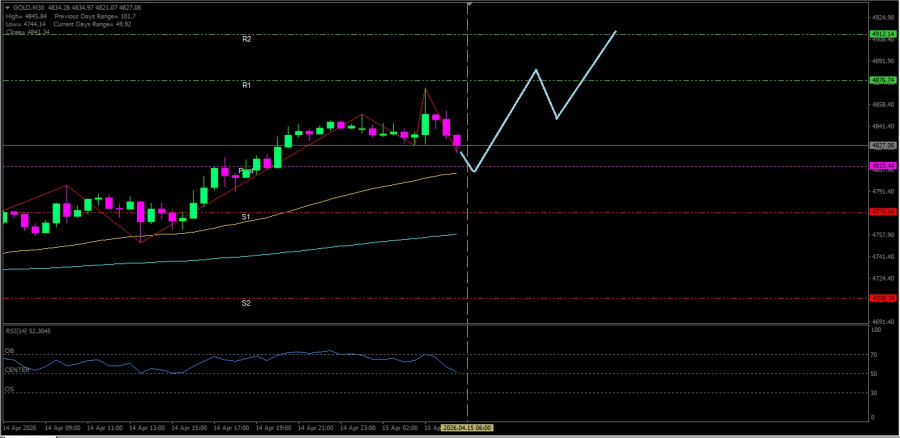
Task: Click the red S1 price tag
Action: pyautogui.click(x=882, y=212)
